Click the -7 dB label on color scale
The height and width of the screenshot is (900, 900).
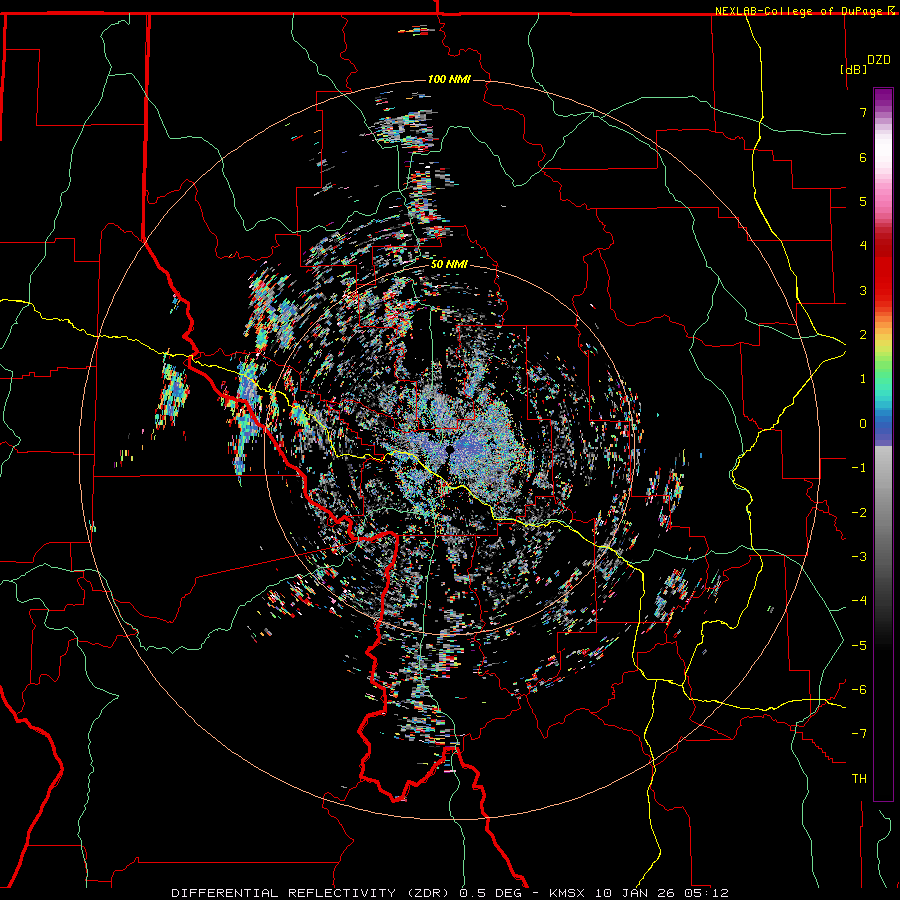(859, 734)
